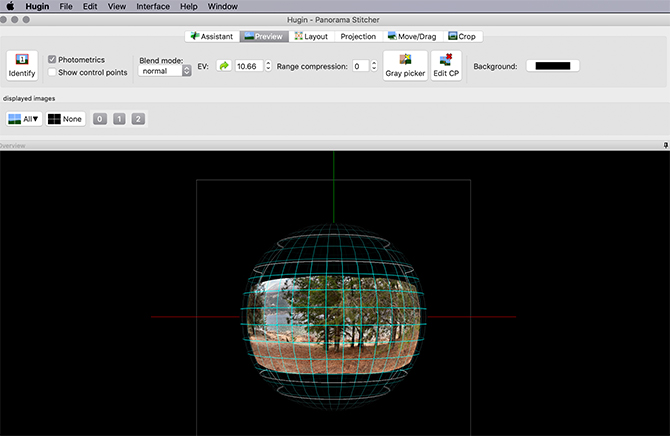Click the green EV reset arrow
This screenshot has width=670, height=436.
223,67
